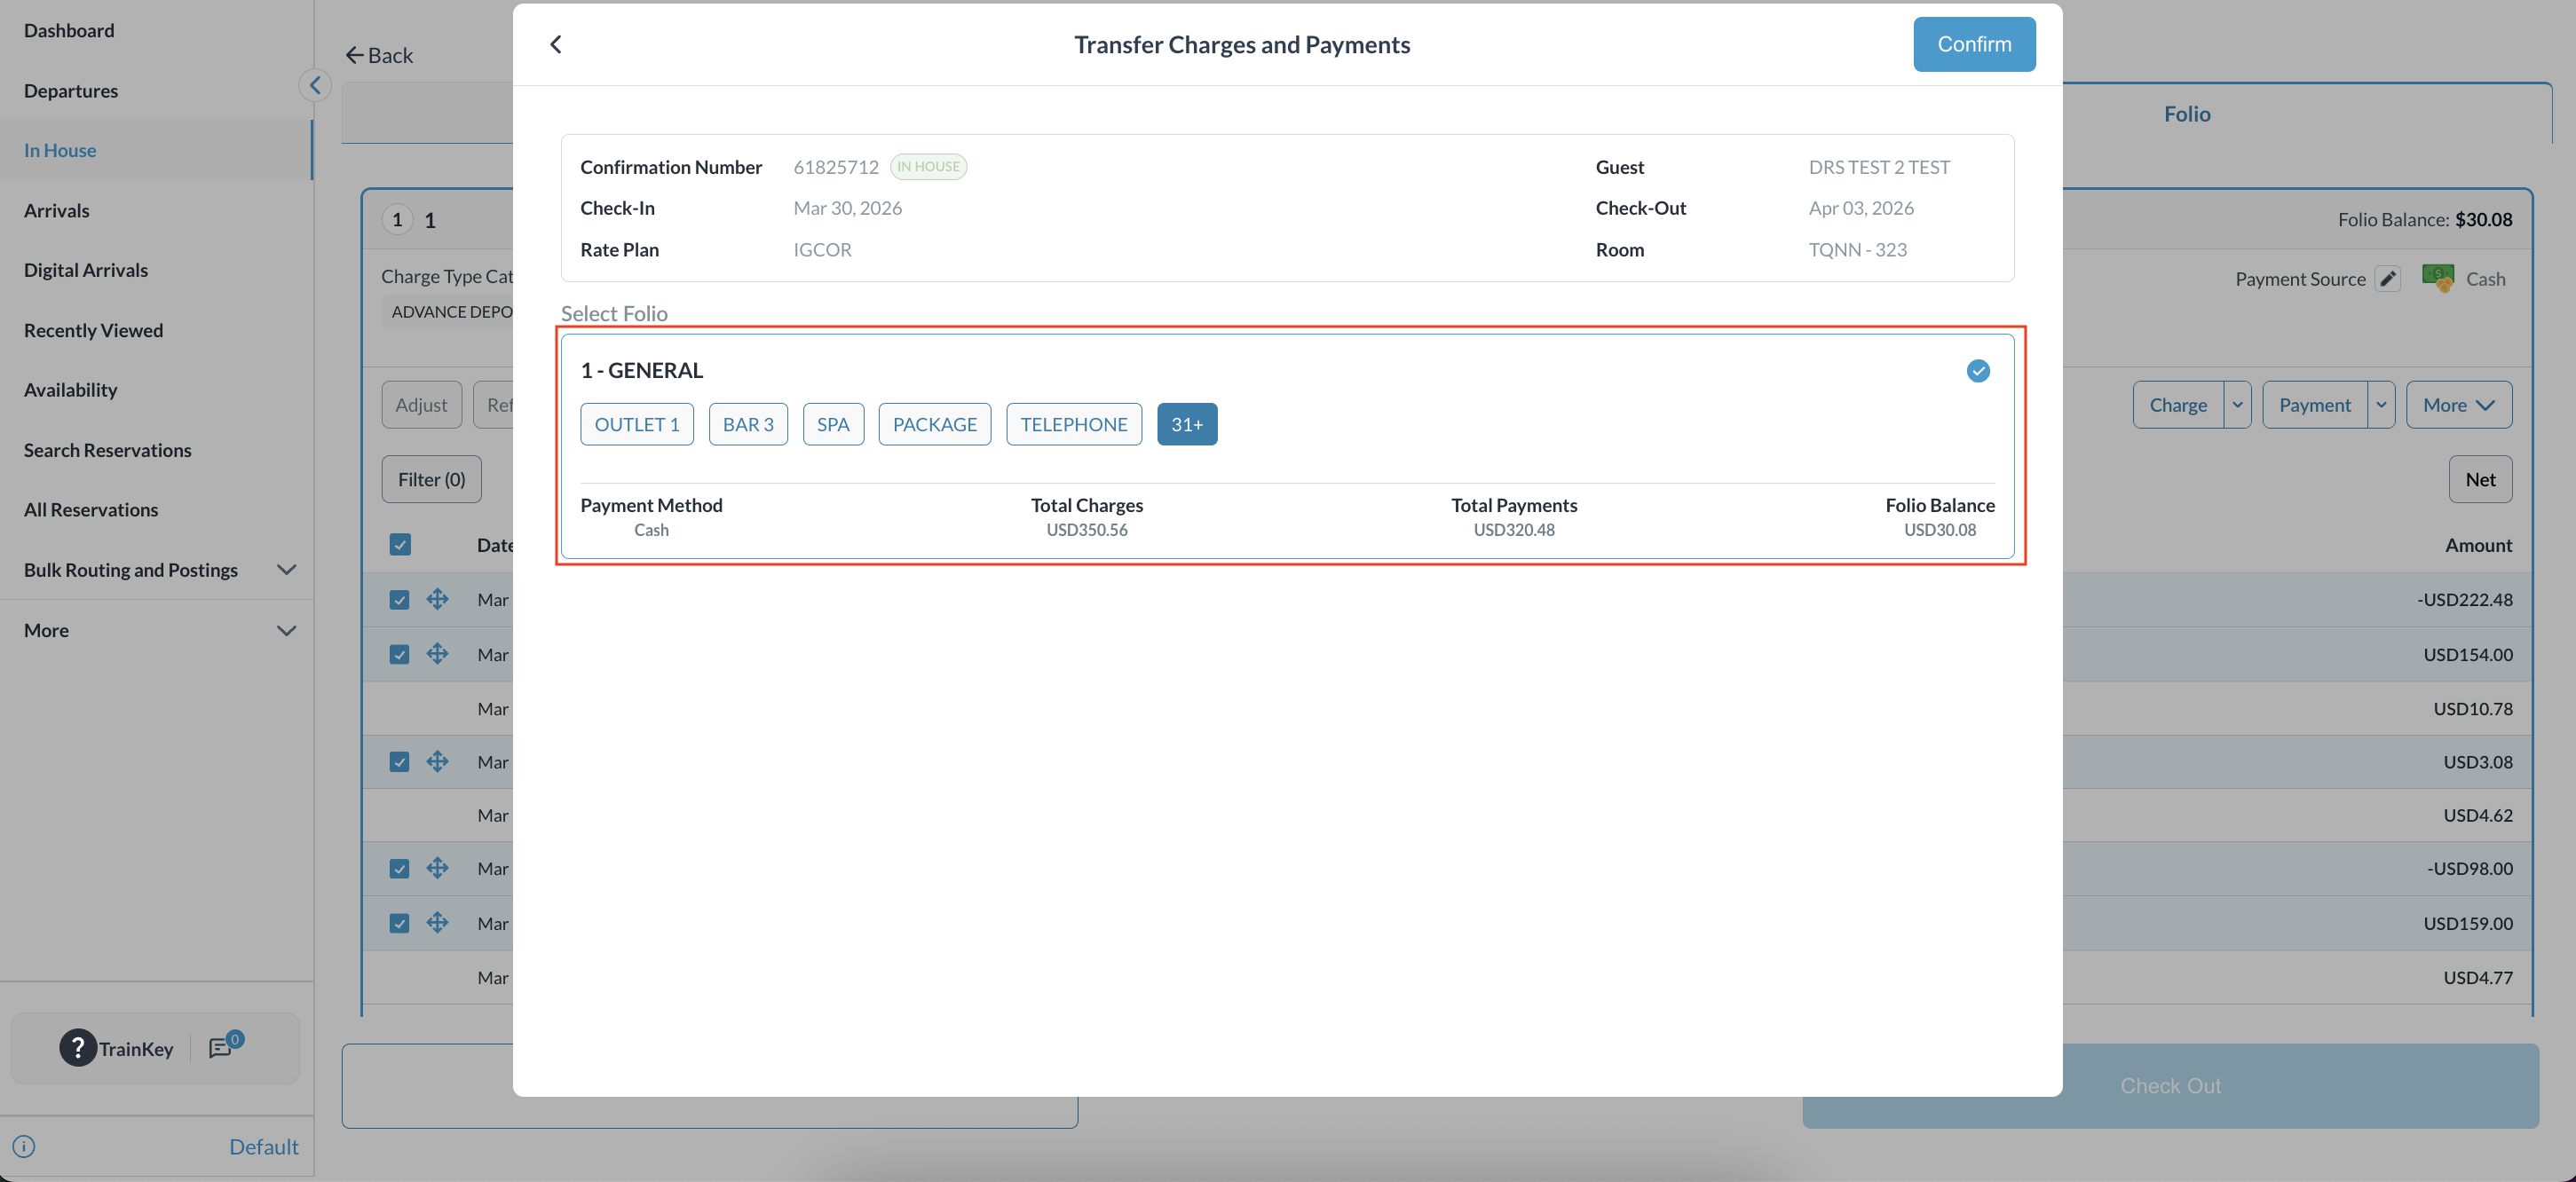Go to Arrivals in sidebar
The height and width of the screenshot is (1182, 2576).
pyautogui.click(x=57, y=210)
